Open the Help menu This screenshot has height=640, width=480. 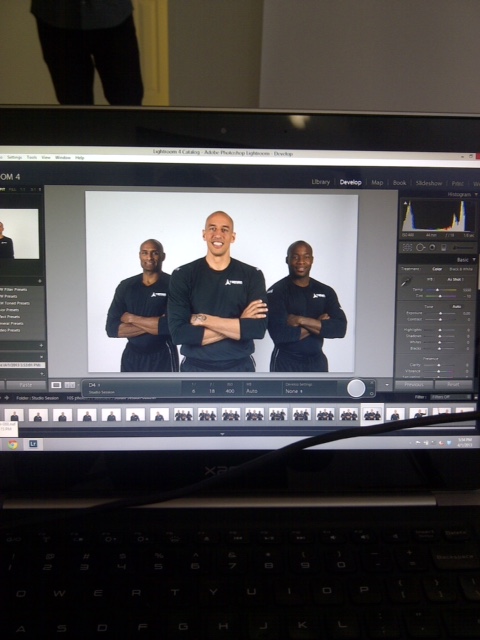(80, 158)
